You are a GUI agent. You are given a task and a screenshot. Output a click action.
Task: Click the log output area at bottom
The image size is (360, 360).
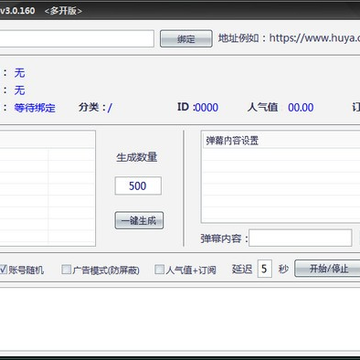tap(180, 318)
